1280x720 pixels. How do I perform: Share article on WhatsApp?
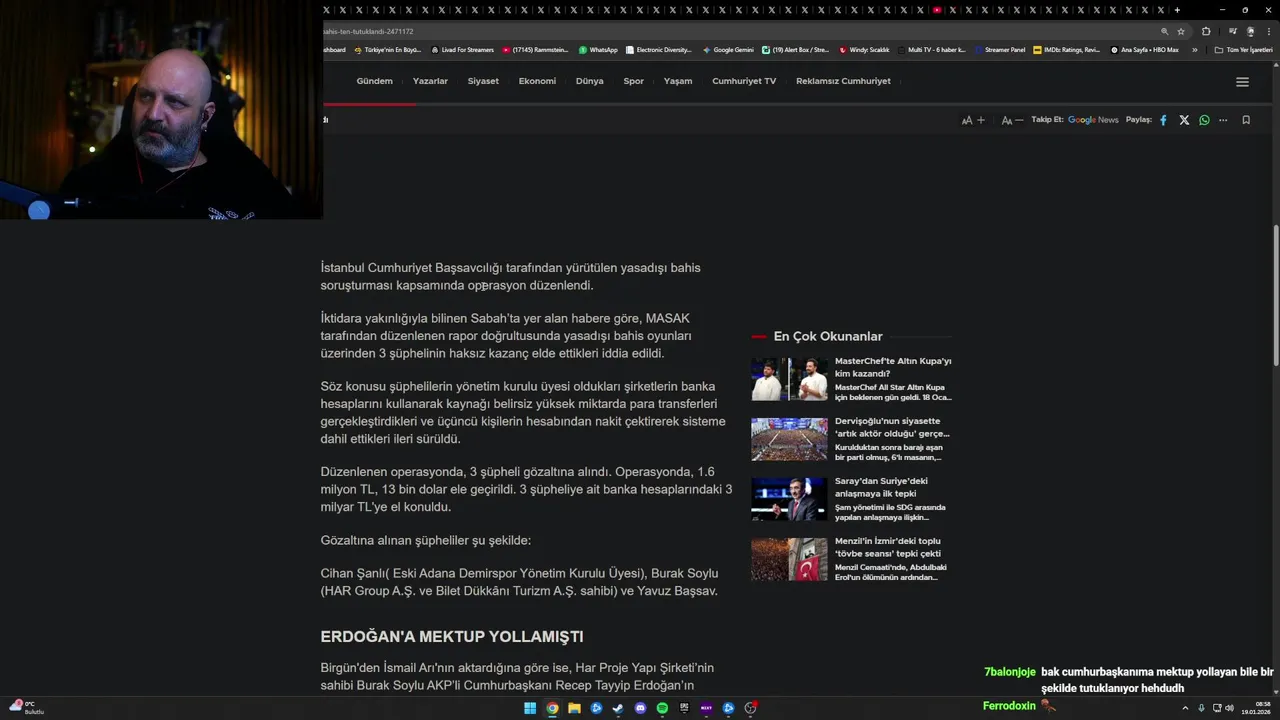coord(1204,120)
